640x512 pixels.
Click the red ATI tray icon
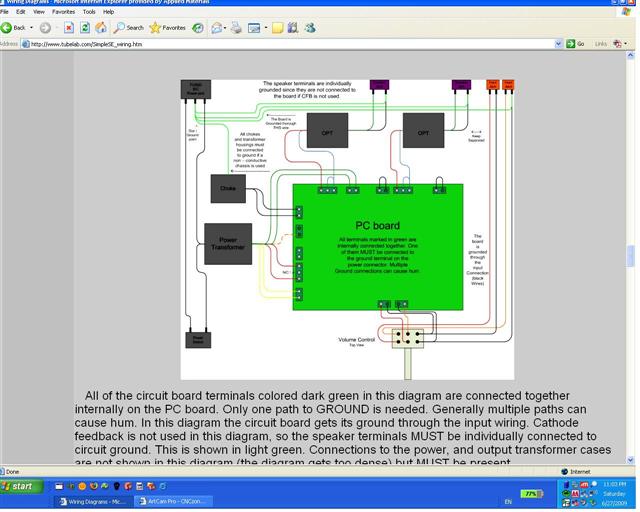(x=584, y=485)
